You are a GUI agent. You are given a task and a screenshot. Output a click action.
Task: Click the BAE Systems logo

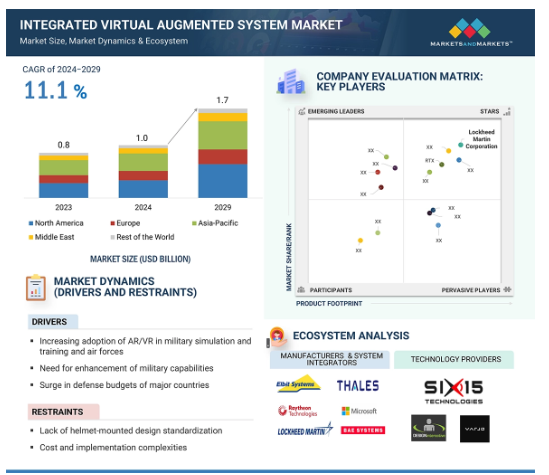(x=363, y=430)
